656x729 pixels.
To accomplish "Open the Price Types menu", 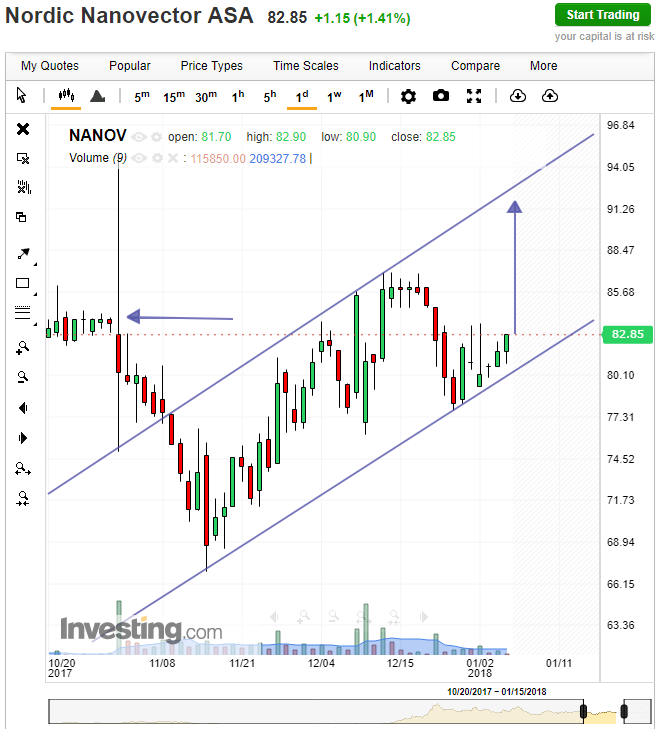I will click(x=212, y=66).
